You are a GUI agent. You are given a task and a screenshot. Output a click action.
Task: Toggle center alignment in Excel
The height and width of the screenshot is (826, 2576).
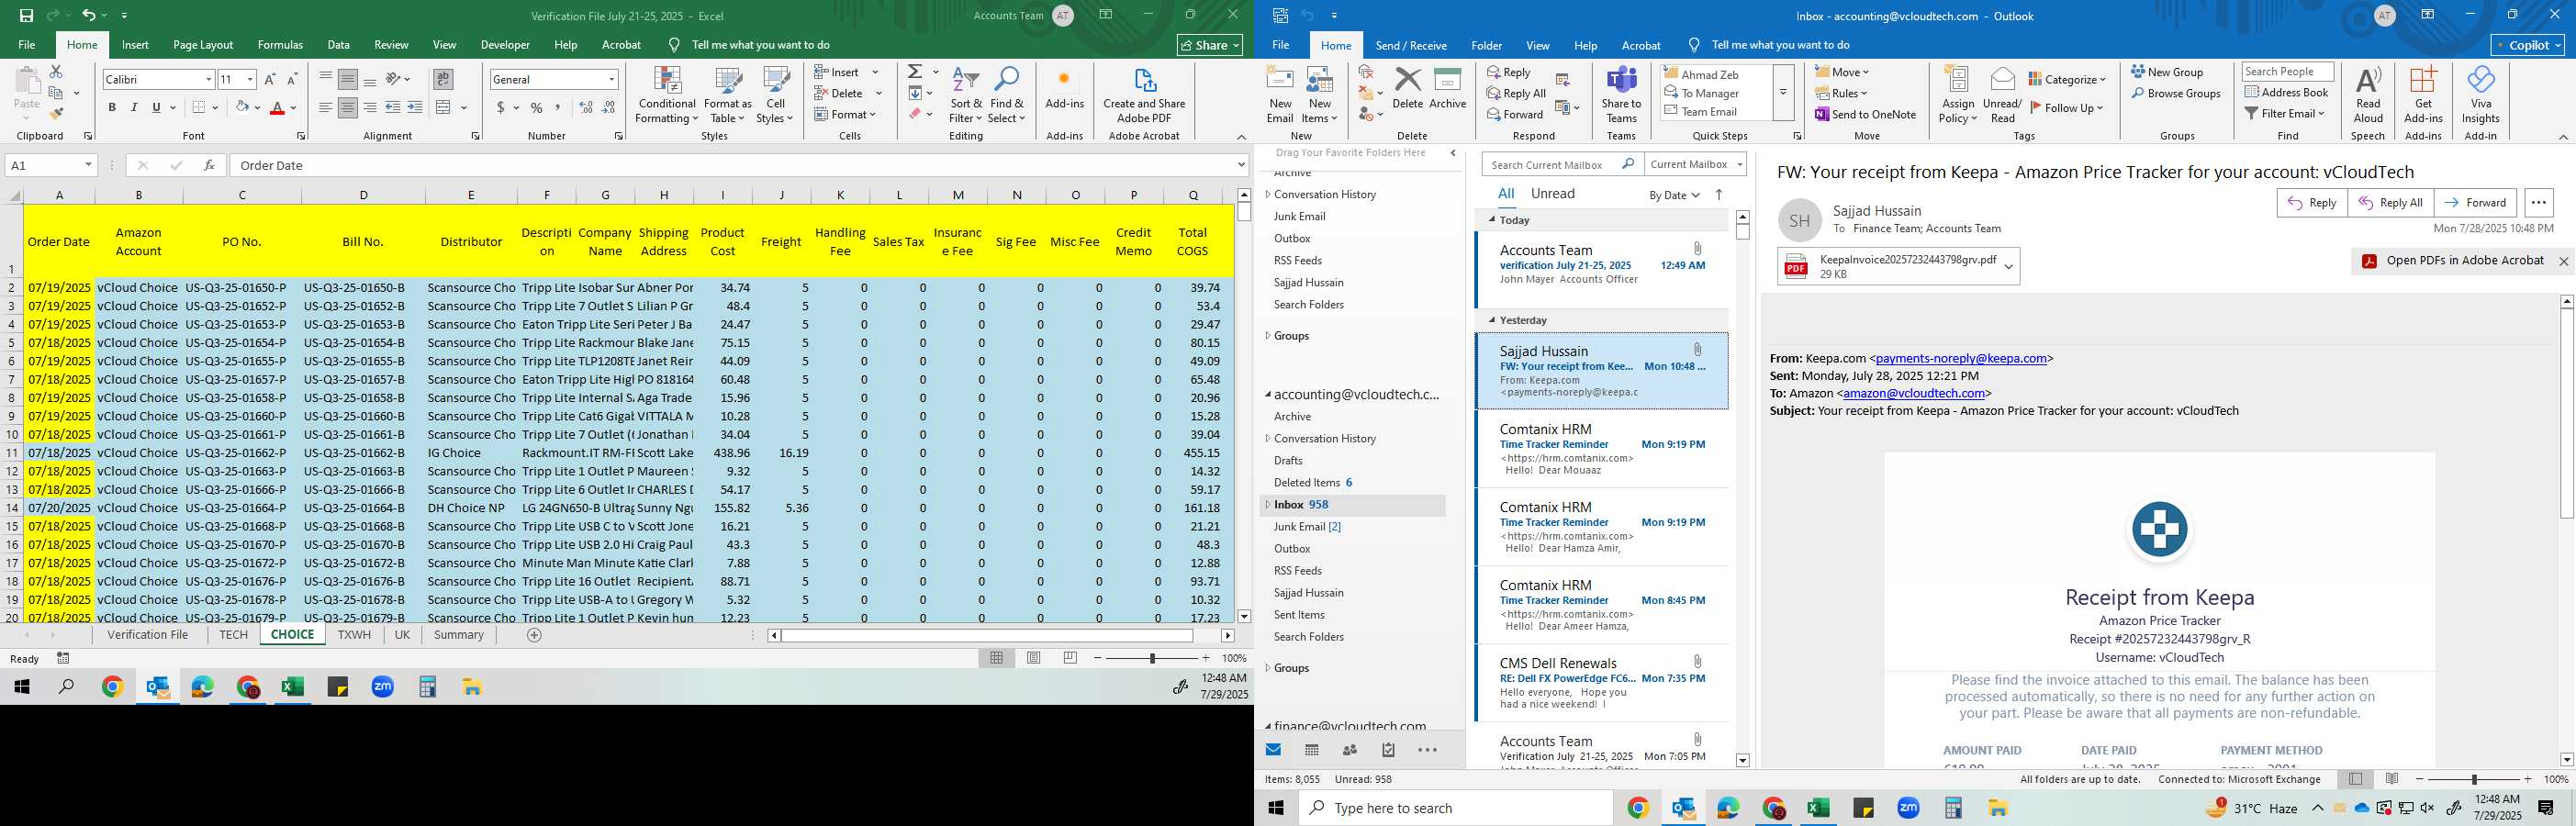click(347, 107)
